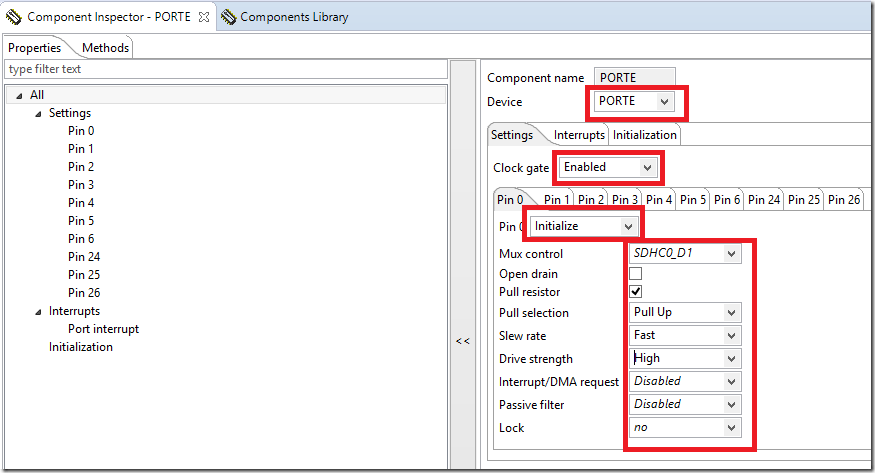Switch to the Pin 4 tab
This screenshot has height=473, width=875.
pyautogui.click(x=658, y=200)
